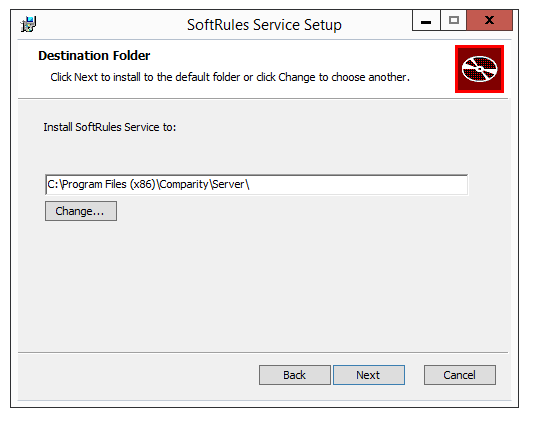Click 'Program Files (x86)' in the path text

[x=109, y=184]
